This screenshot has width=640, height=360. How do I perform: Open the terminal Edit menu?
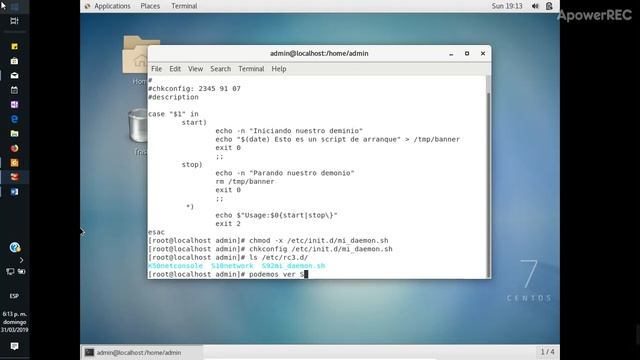tap(175, 69)
